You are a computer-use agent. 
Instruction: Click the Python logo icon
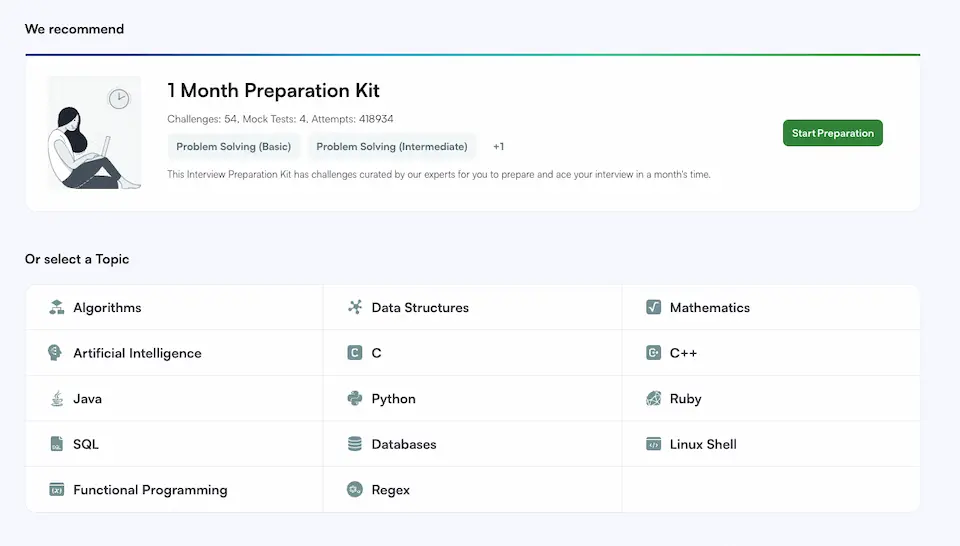click(355, 398)
